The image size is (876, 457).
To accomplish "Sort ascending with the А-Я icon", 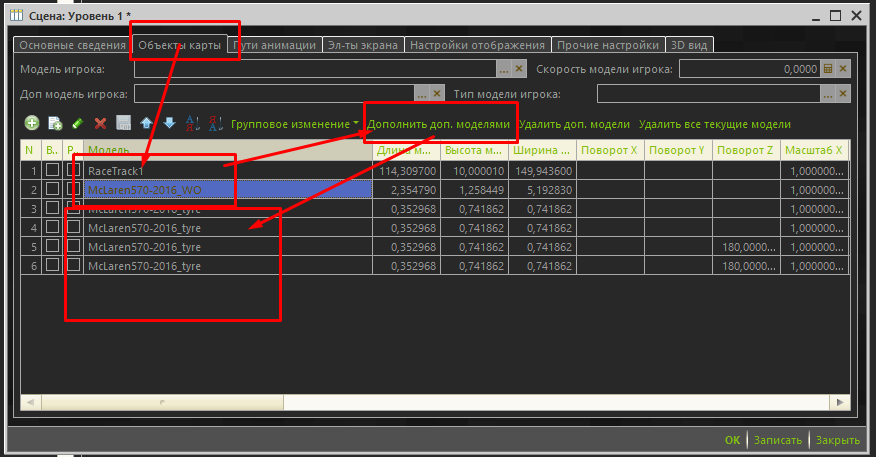I will (x=193, y=123).
